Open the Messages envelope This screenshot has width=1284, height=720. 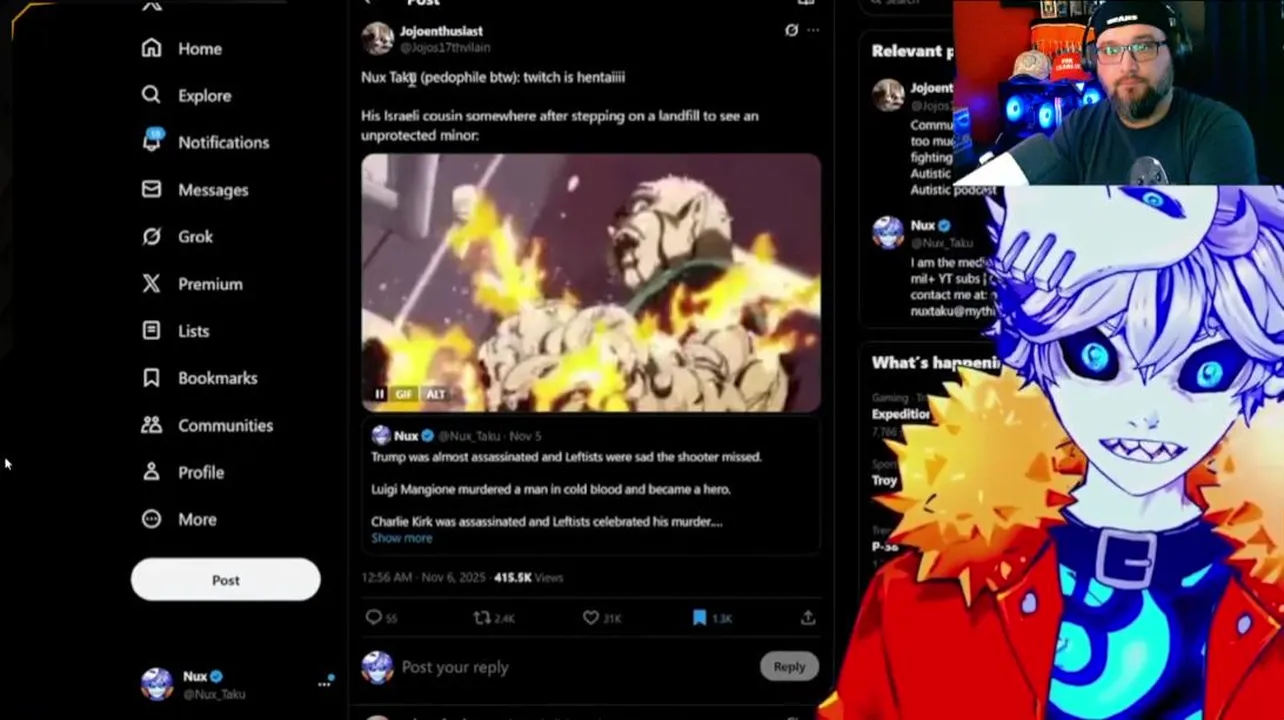(x=151, y=189)
